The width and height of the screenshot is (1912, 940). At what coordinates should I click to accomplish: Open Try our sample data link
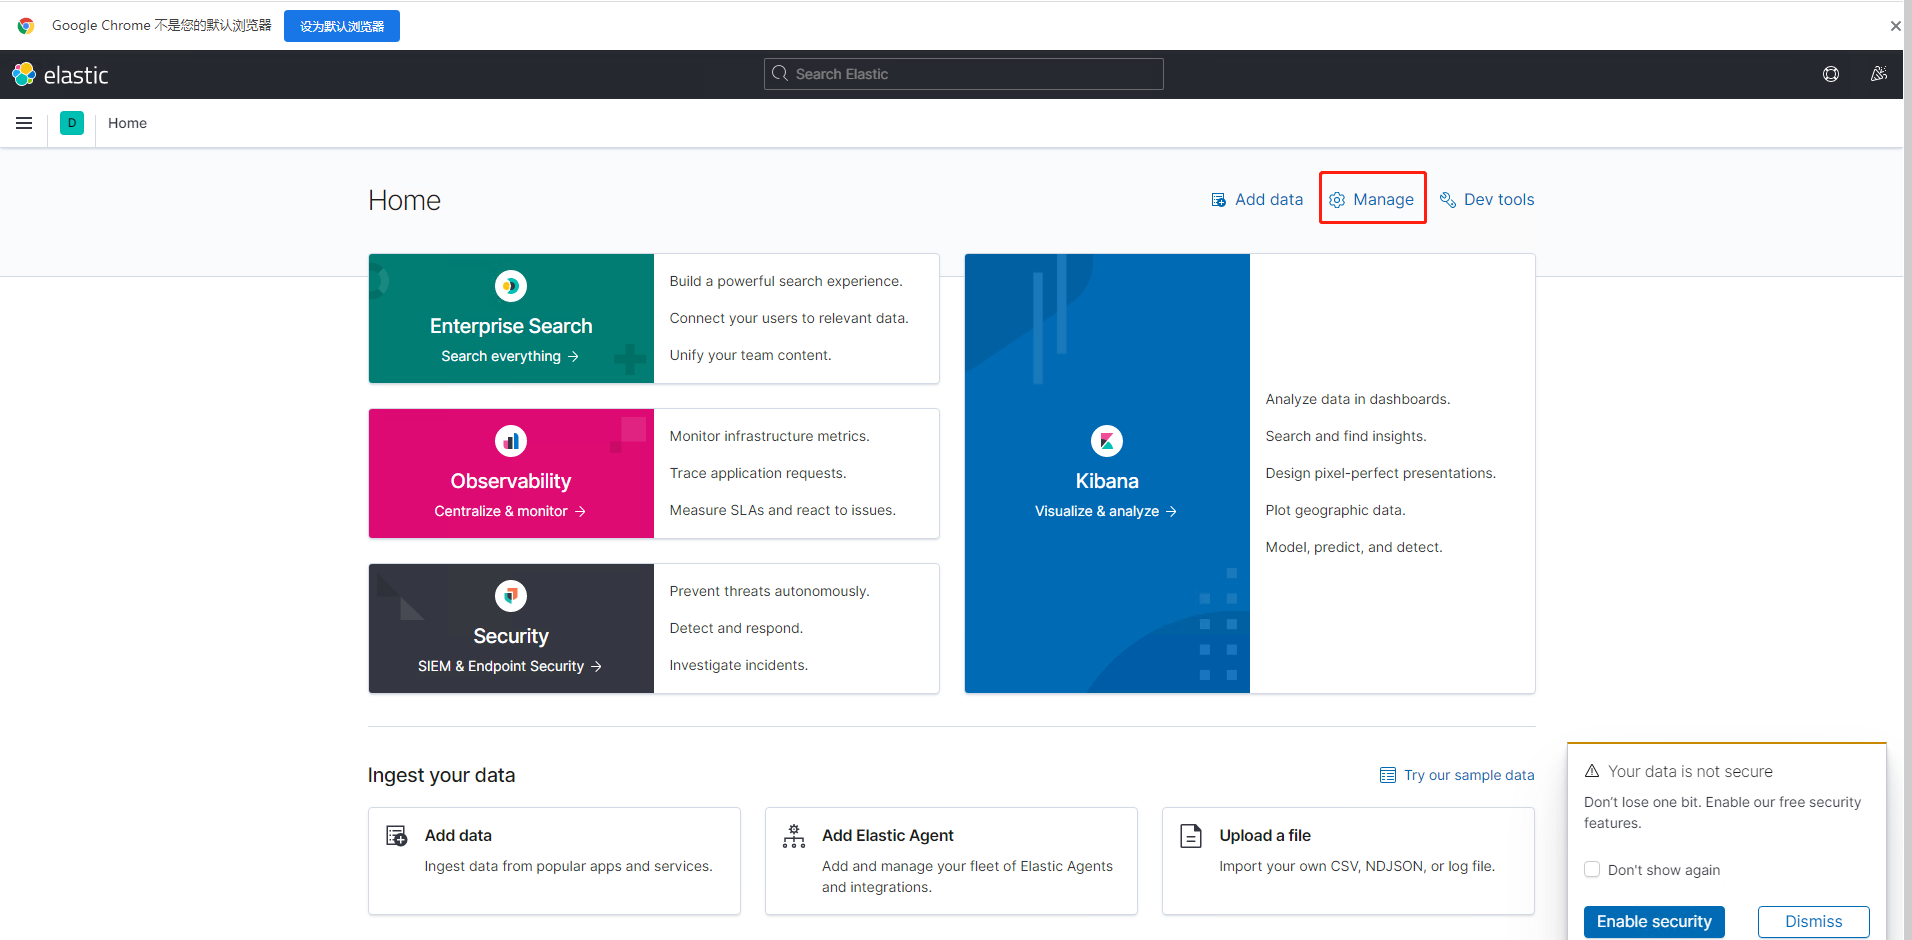coord(1457,775)
